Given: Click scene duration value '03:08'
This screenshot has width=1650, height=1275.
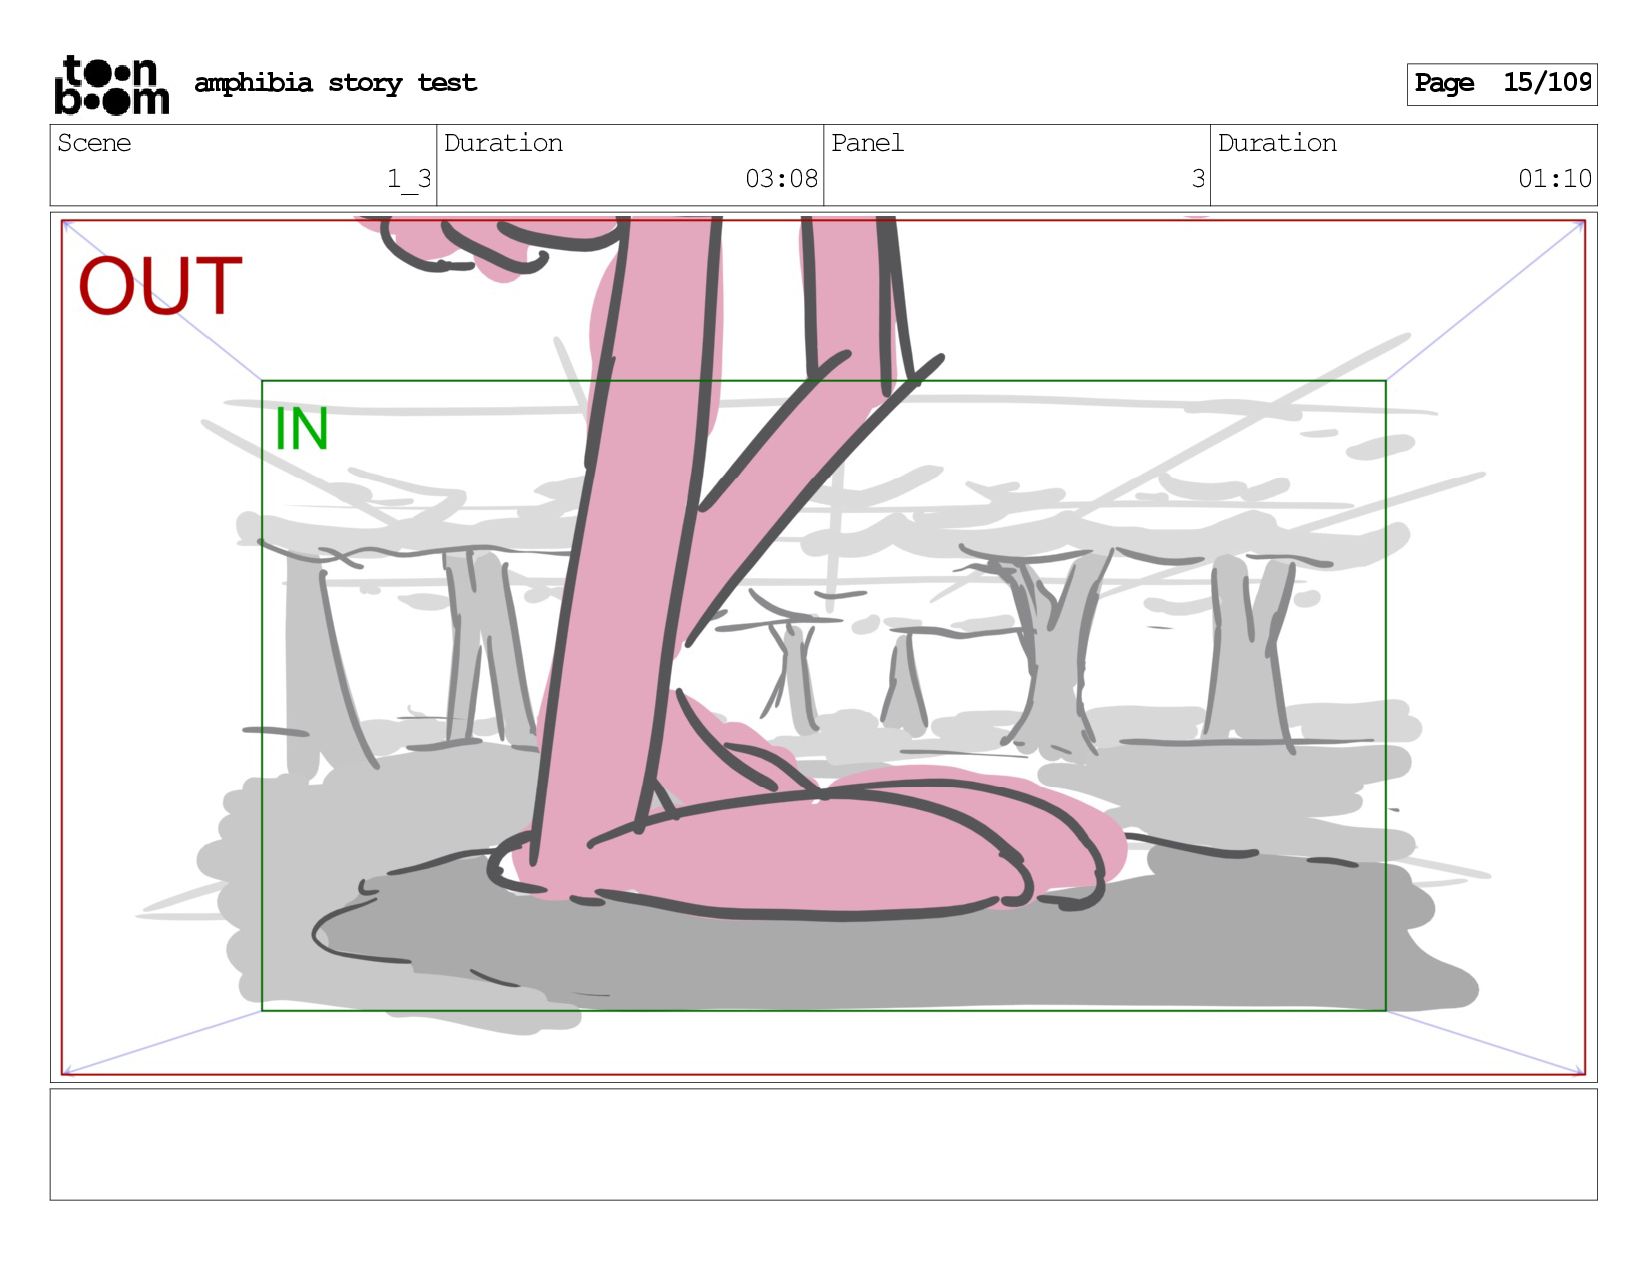Looking at the screenshot, I should tap(781, 179).
